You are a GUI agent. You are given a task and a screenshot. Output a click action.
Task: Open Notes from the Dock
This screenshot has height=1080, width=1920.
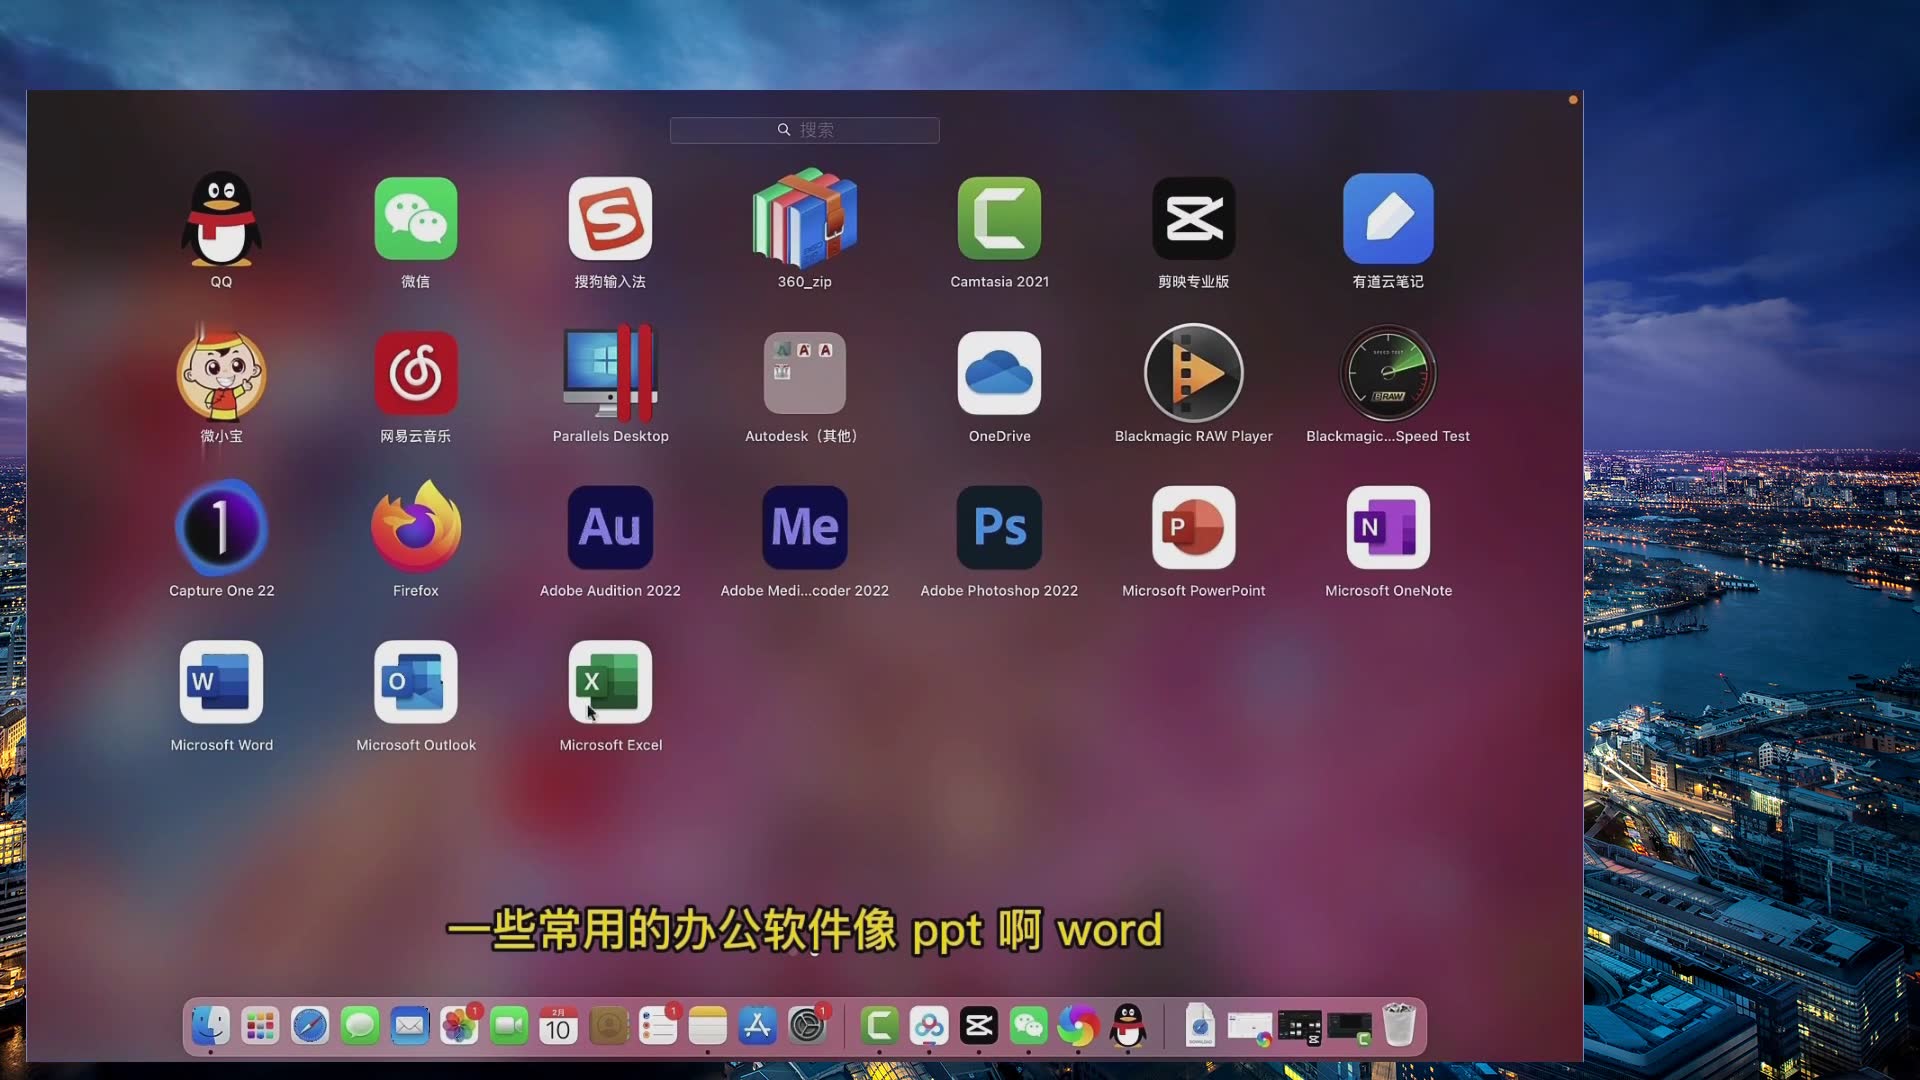click(707, 1025)
